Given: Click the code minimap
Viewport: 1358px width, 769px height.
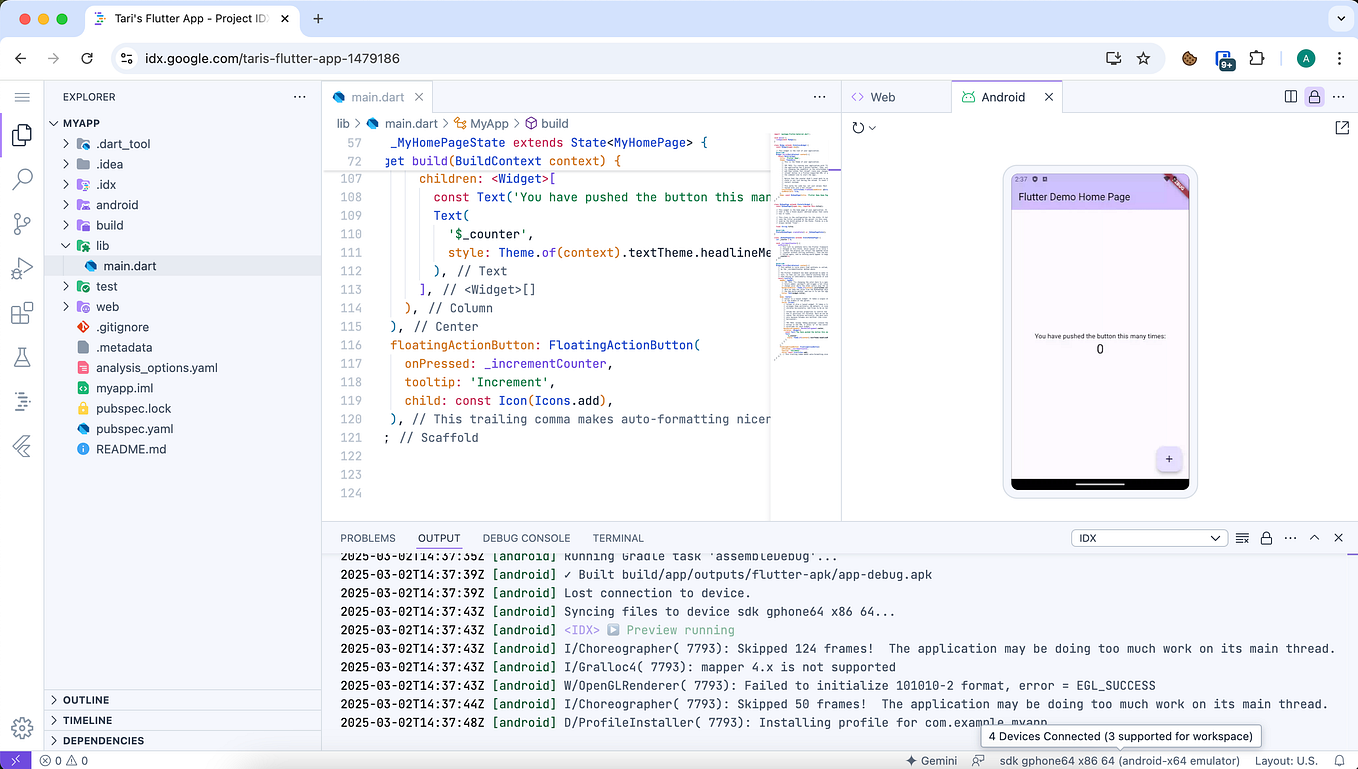Looking at the screenshot, I should [x=805, y=245].
